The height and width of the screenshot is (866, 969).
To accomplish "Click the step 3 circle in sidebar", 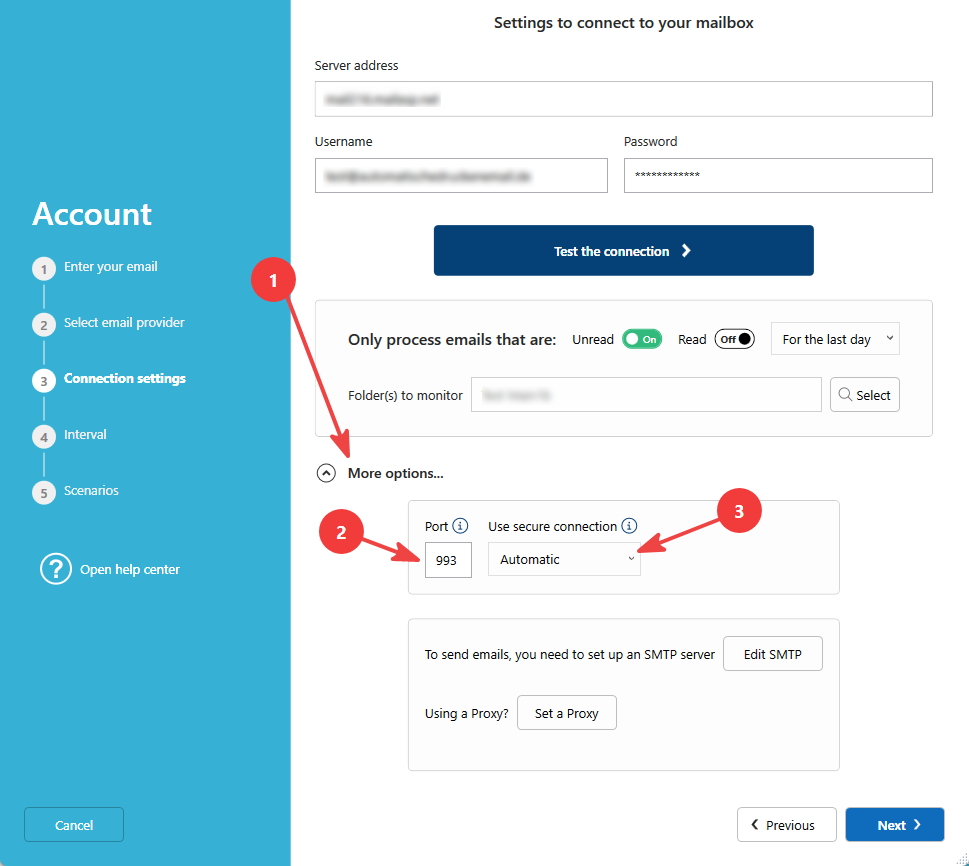I will point(44,381).
